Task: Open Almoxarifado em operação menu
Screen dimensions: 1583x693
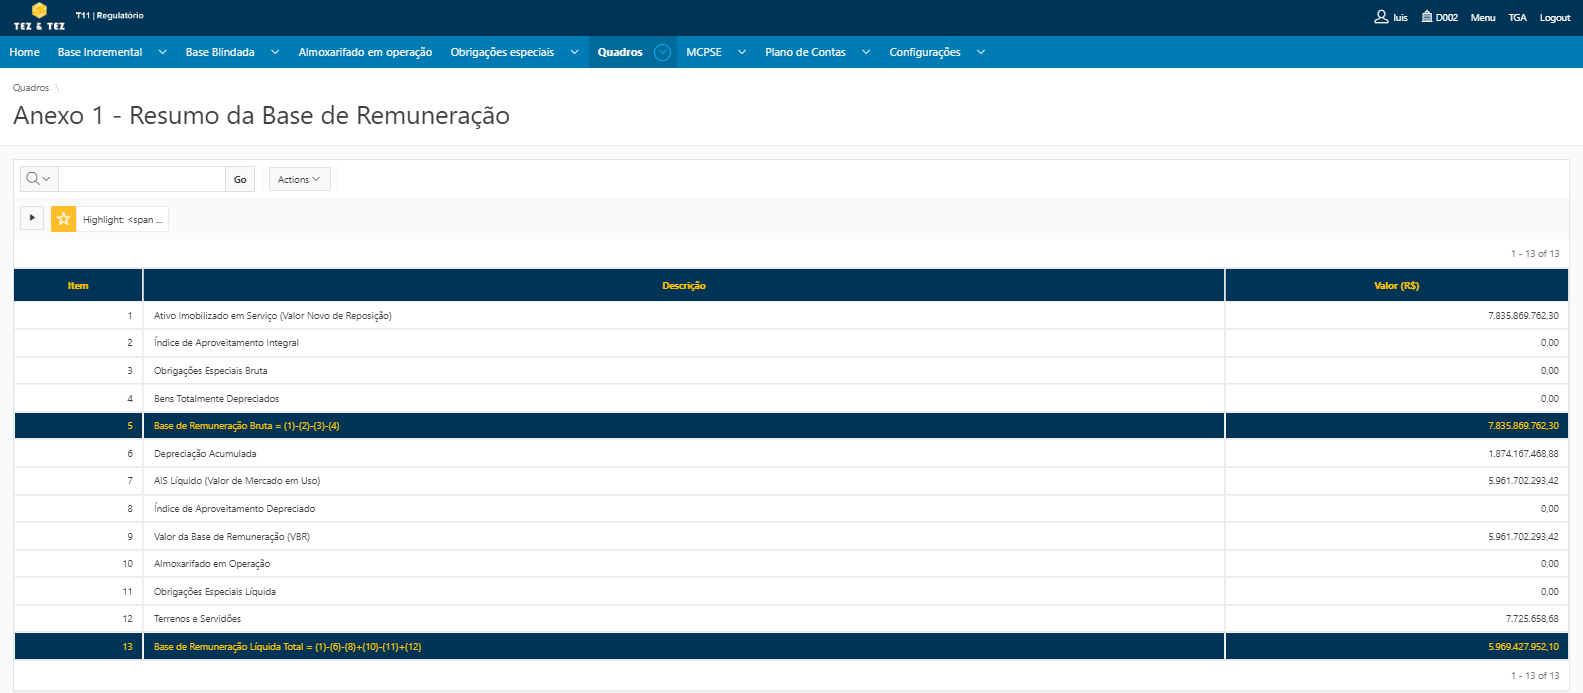Action: tap(365, 52)
